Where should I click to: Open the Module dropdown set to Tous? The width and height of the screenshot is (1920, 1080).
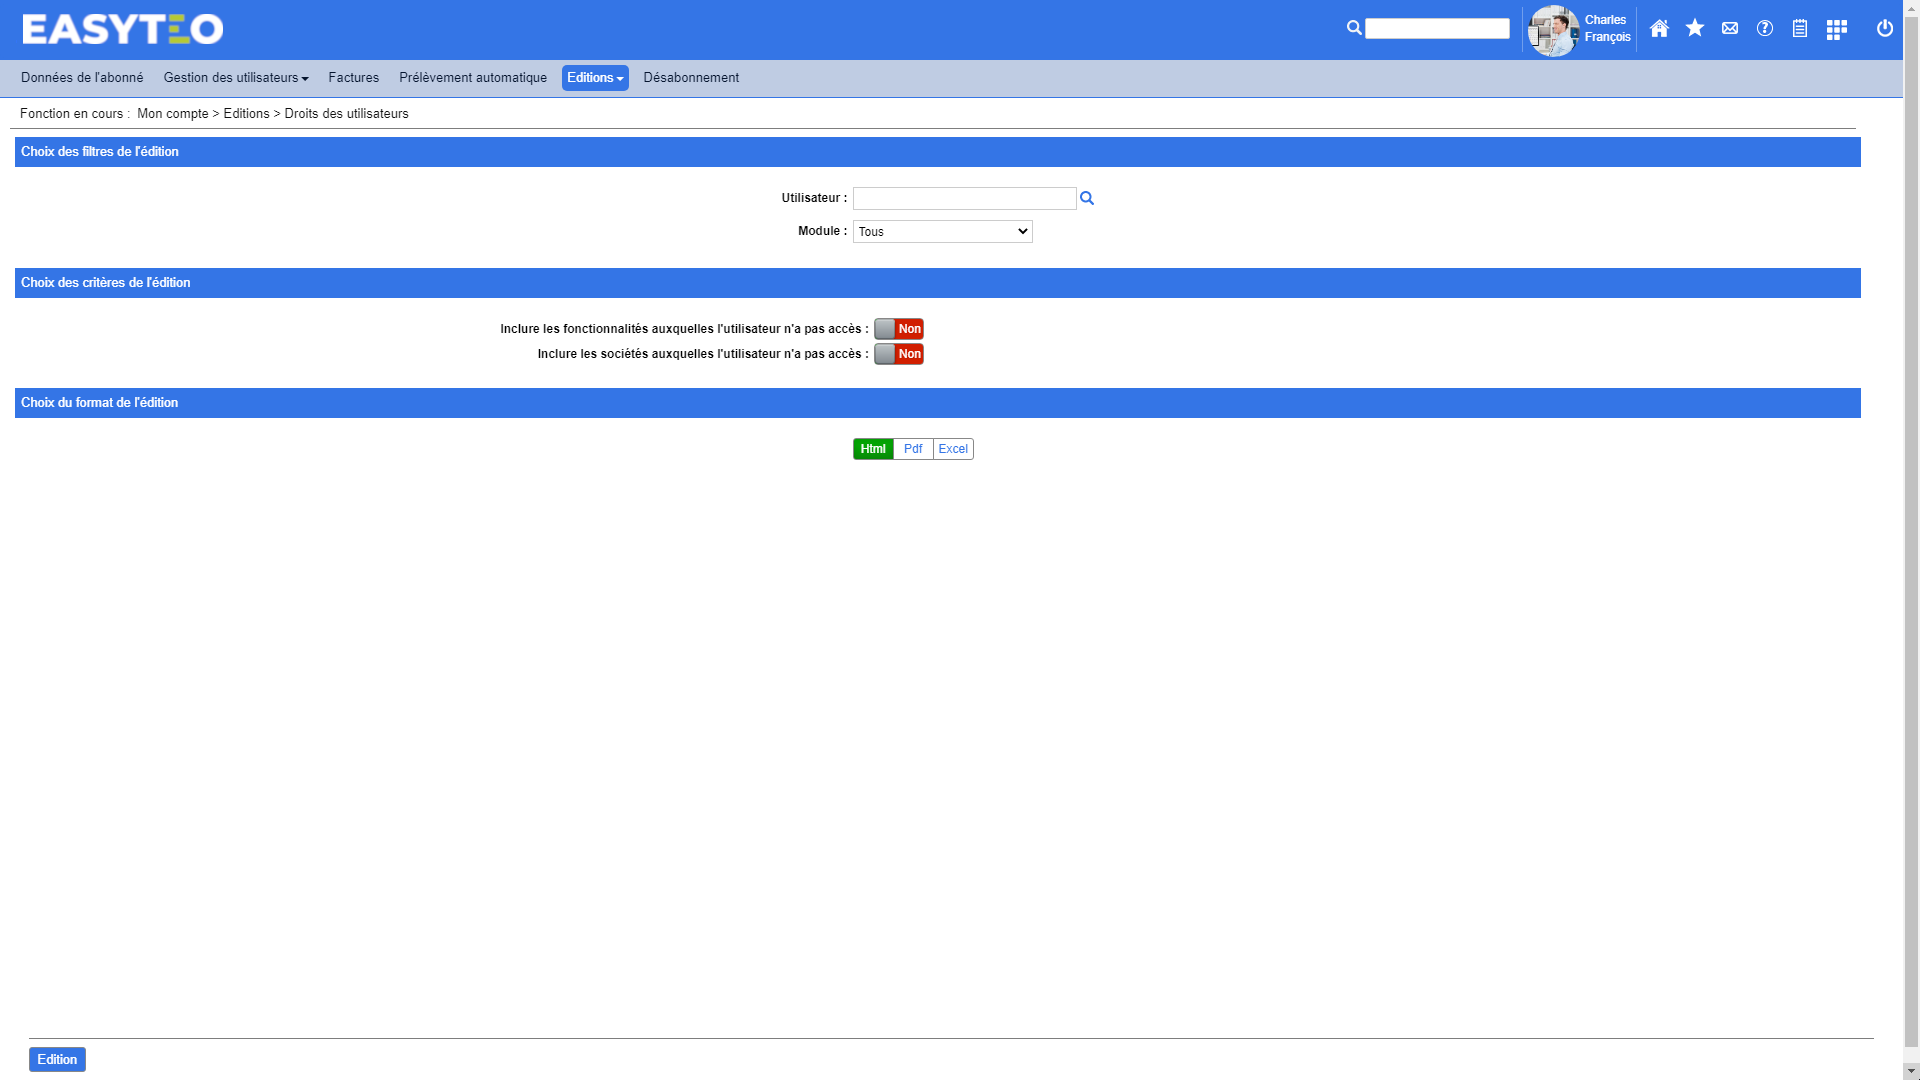(942, 232)
